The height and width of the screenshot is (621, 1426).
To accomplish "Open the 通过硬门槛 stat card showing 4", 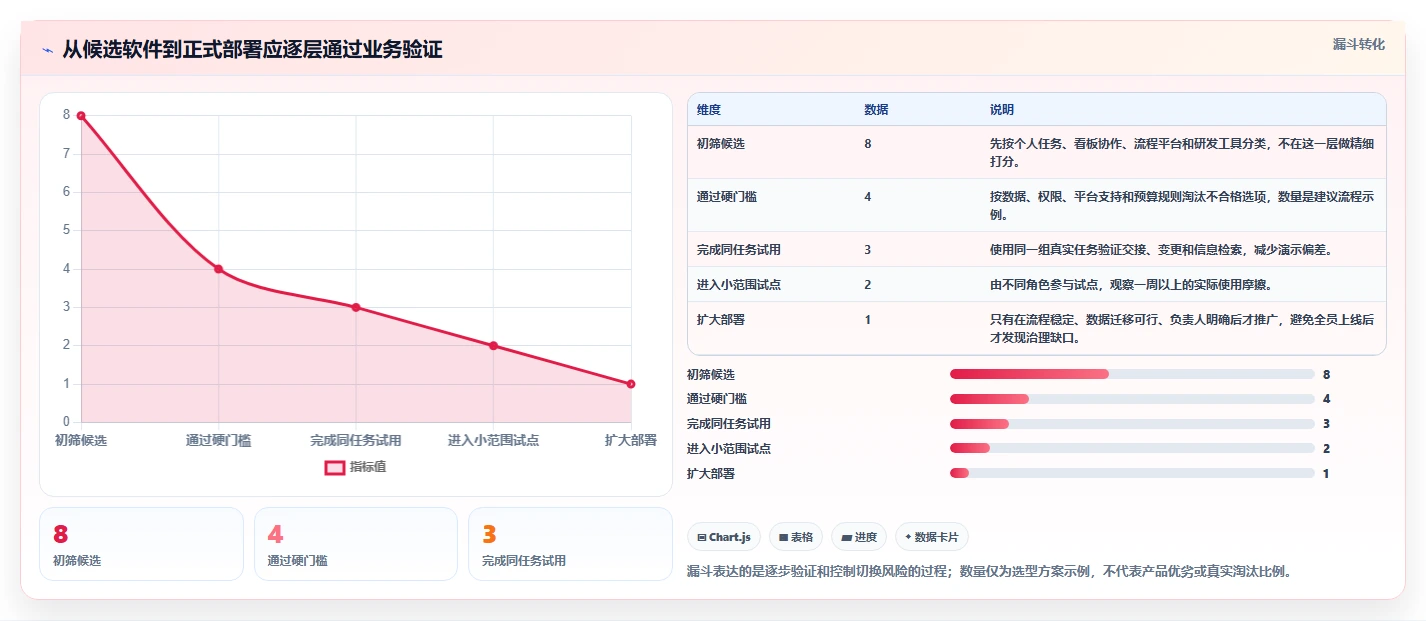I will tap(356, 544).
